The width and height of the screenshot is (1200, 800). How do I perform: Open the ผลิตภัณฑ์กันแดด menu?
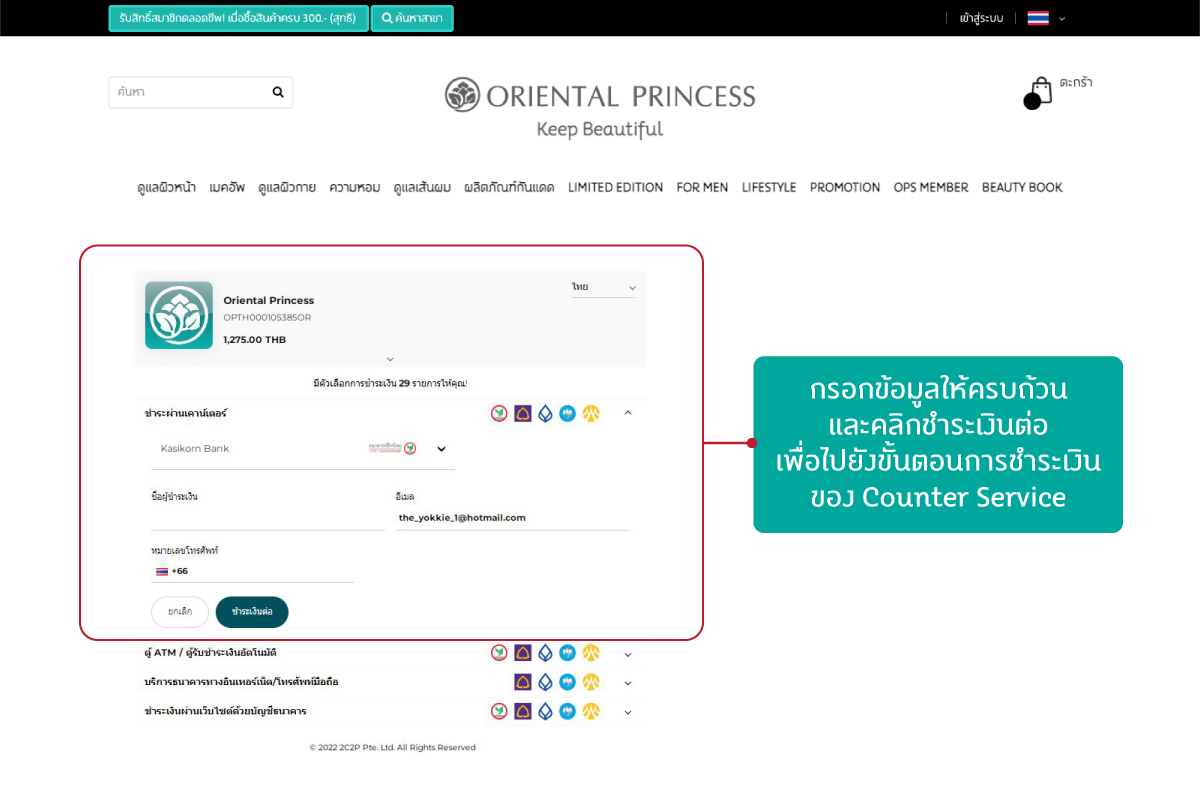[509, 187]
